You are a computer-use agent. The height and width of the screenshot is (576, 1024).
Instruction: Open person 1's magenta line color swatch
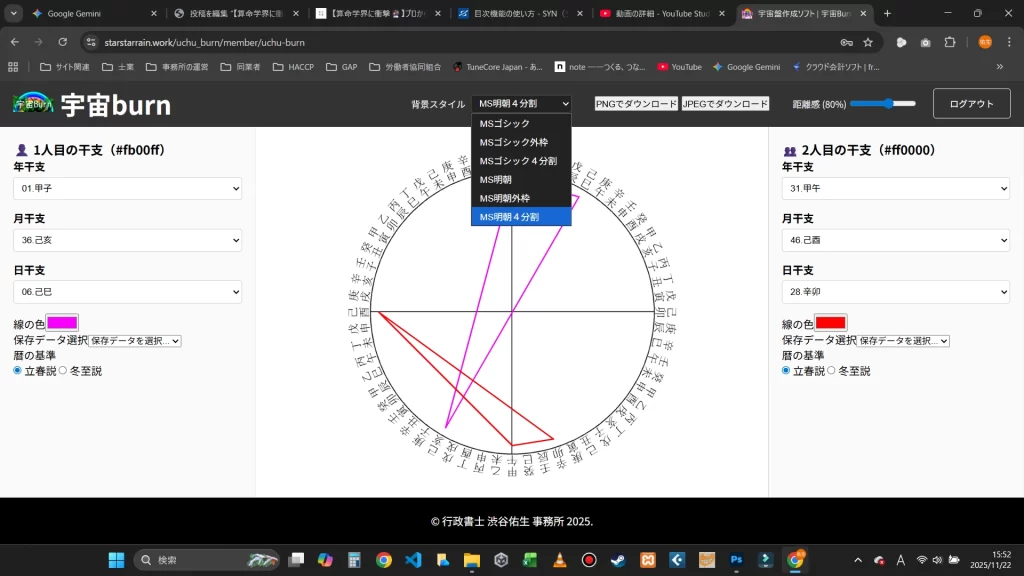click(x=62, y=323)
